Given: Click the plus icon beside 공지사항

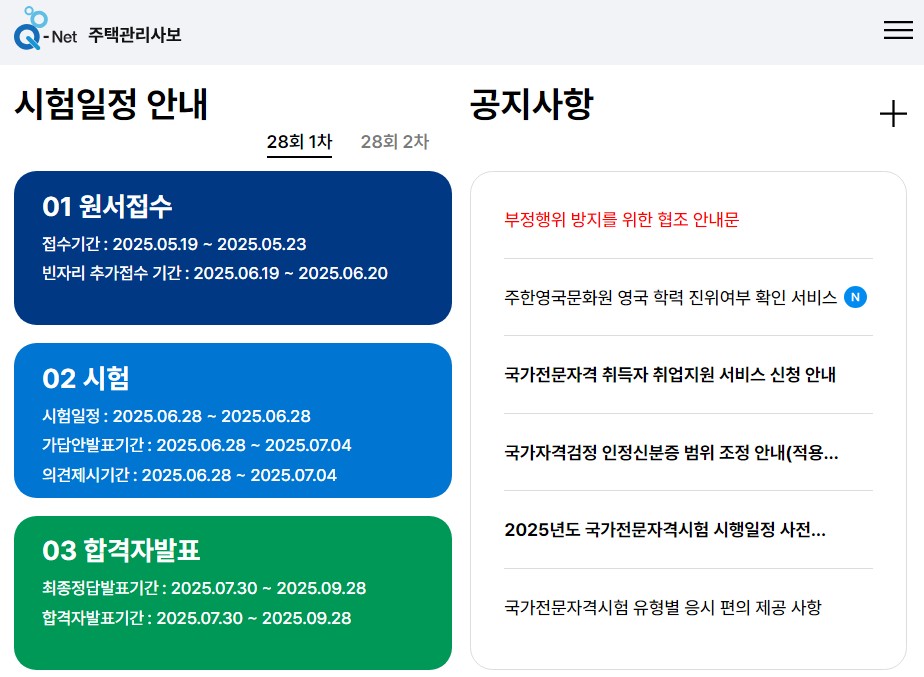Looking at the screenshot, I should [x=893, y=114].
